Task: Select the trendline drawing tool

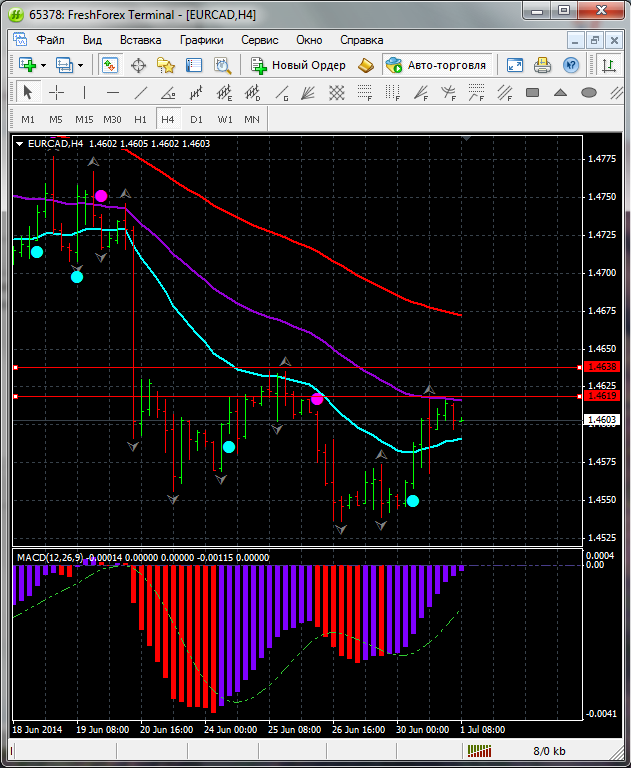Action: click(141, 93)
